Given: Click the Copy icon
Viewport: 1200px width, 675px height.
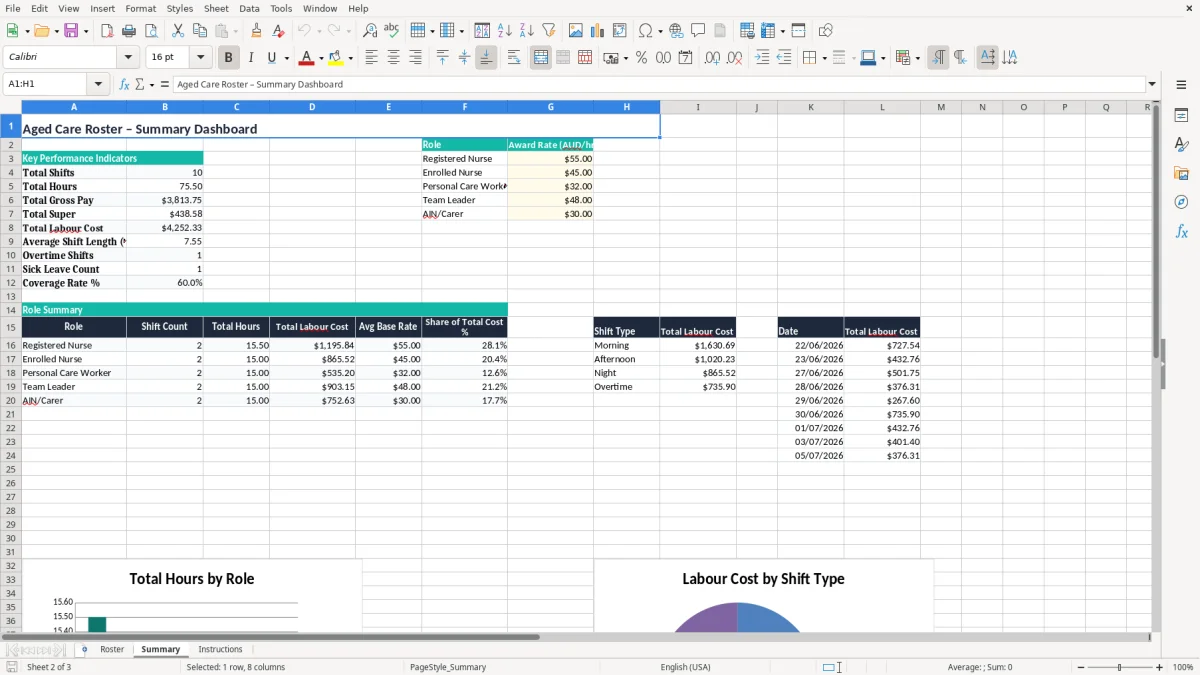Looking at the screenshot, I should click(x=199, y=31).
